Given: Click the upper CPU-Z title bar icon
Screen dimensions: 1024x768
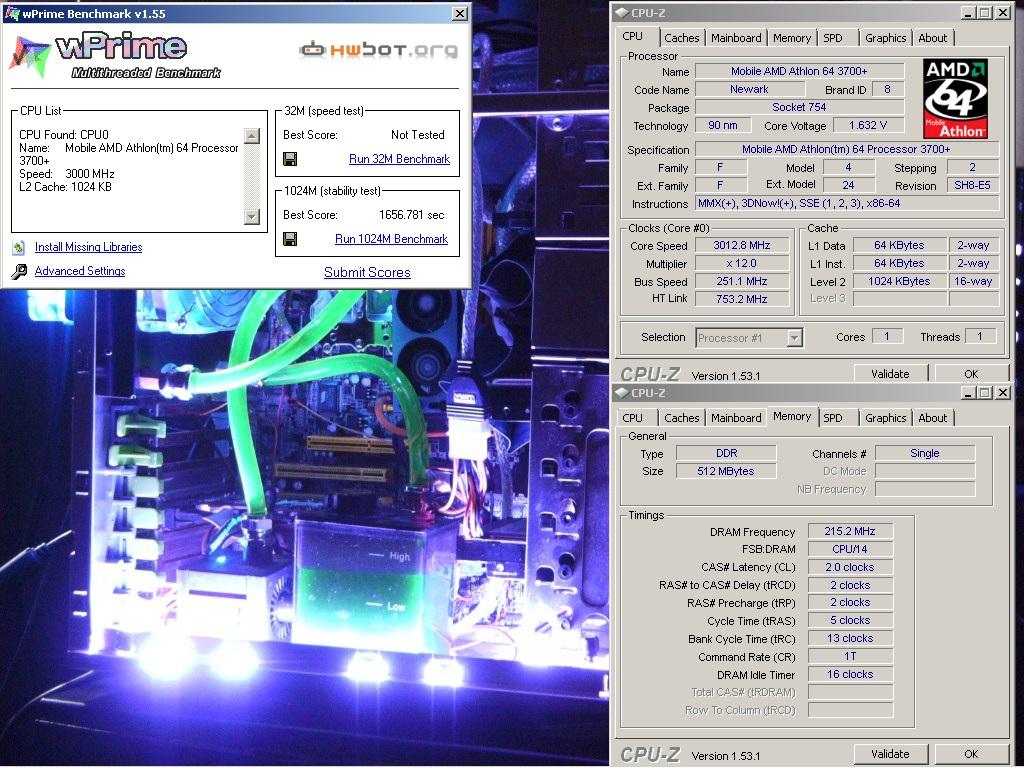Looking at the screenshot, I should click(x=622, y=12).
